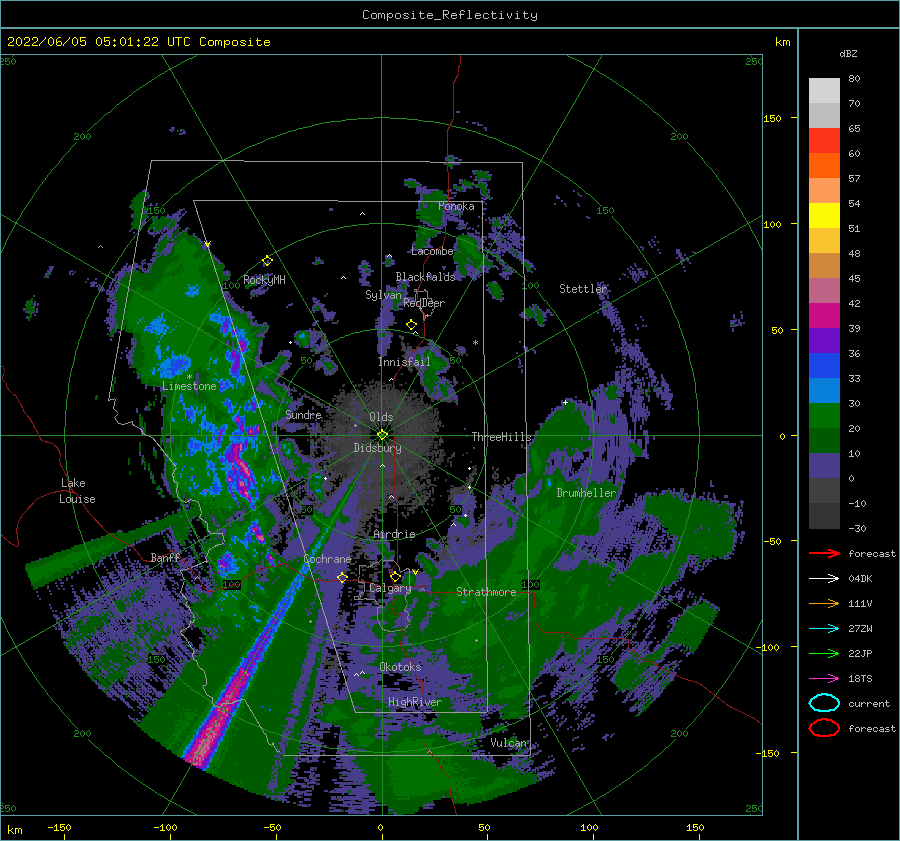Click the Limestone label
This screenshot has width=900, height=841.
[x=189, y=386]
